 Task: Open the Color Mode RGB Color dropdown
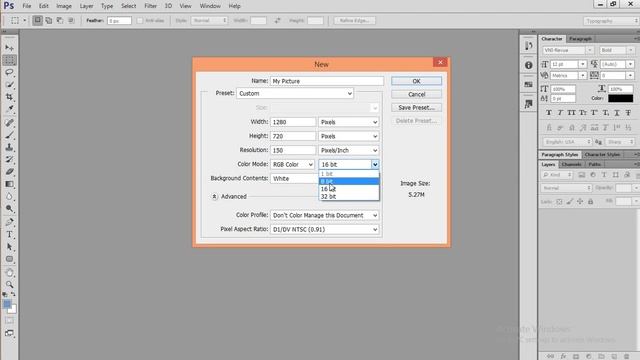[x=292, y=164]
